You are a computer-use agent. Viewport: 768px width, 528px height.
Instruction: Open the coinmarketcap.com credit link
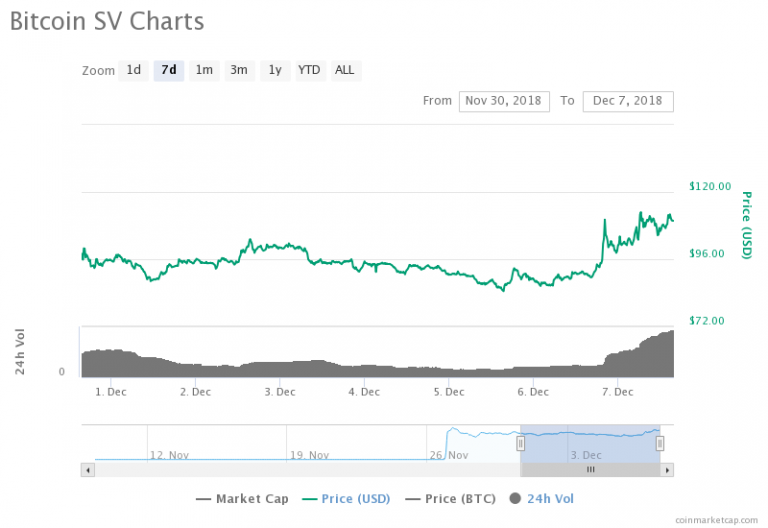coord(716,520)
